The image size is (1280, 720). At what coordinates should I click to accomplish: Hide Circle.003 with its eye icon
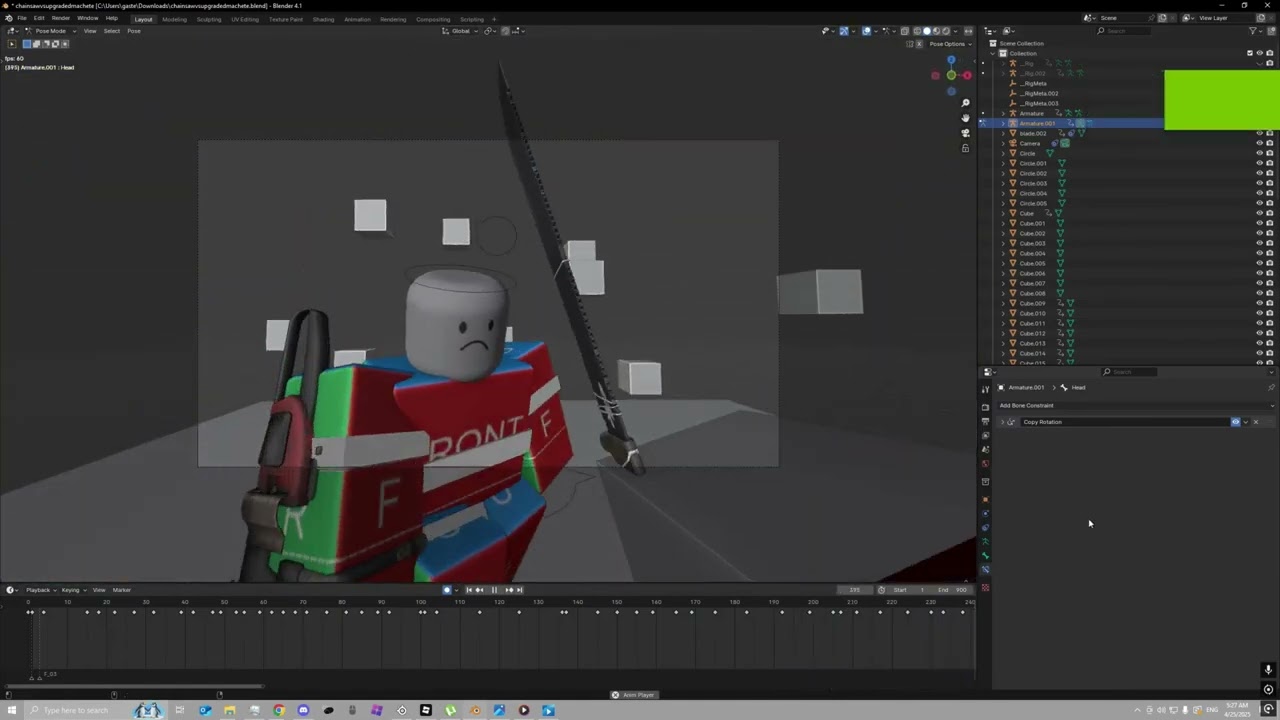pos(1259,183)
